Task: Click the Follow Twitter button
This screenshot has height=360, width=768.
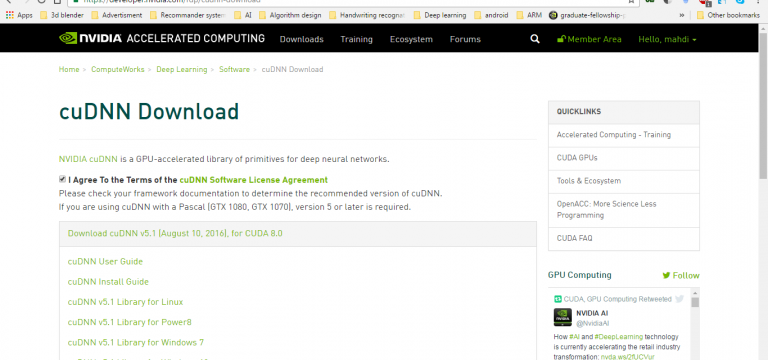Action: pyautogui.click(x=681, y=275)
